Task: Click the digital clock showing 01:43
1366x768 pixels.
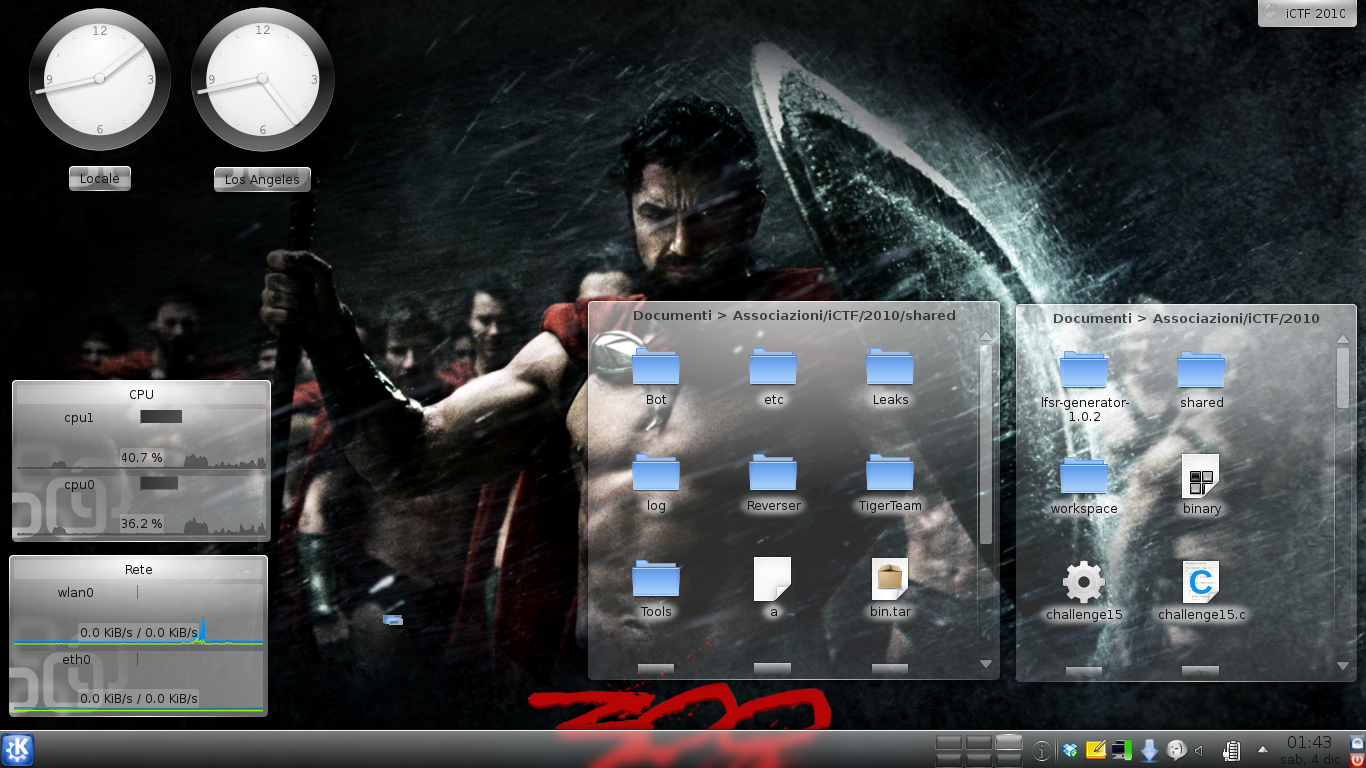Action: (x=1309, y=743)
